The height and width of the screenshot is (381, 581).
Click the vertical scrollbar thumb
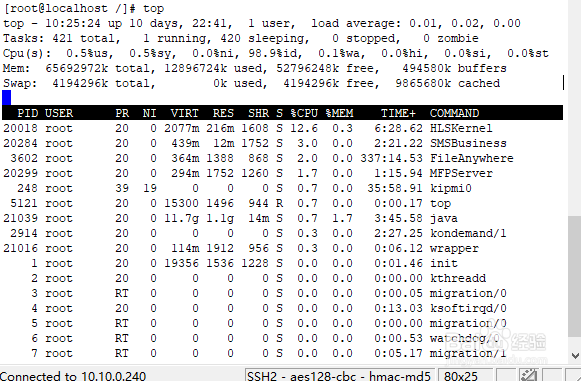(575, 275)
